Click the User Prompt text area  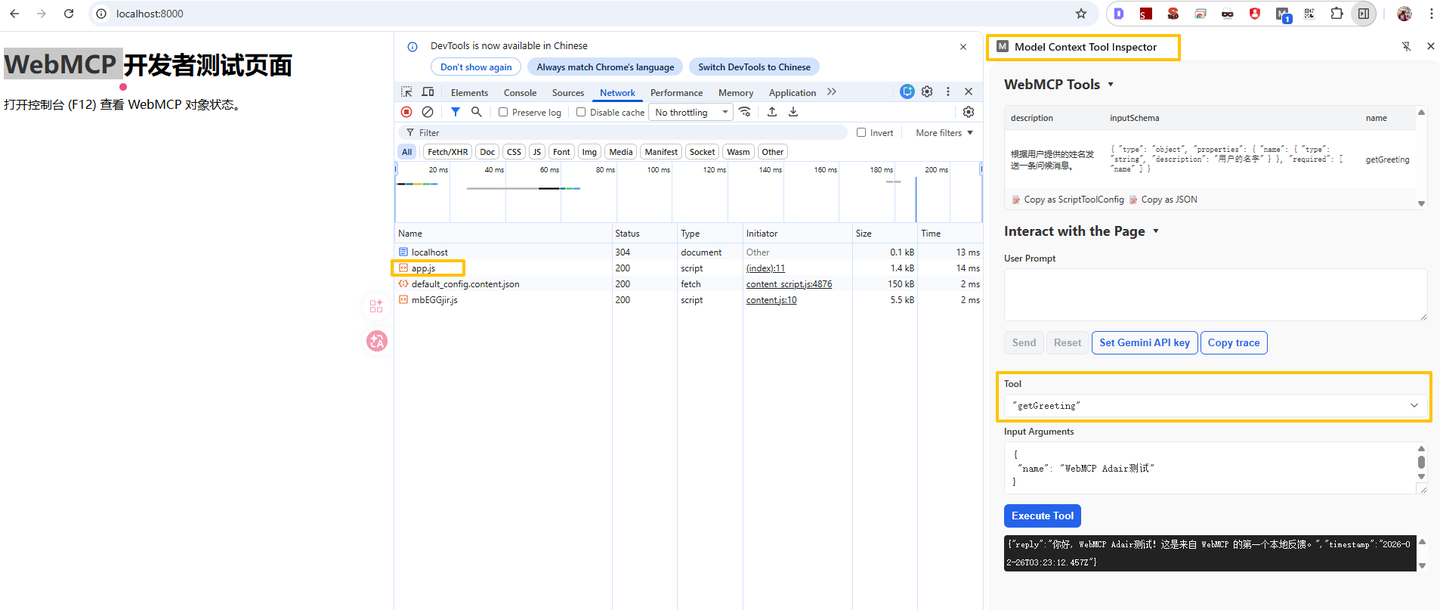click(x=1215, y=294)
